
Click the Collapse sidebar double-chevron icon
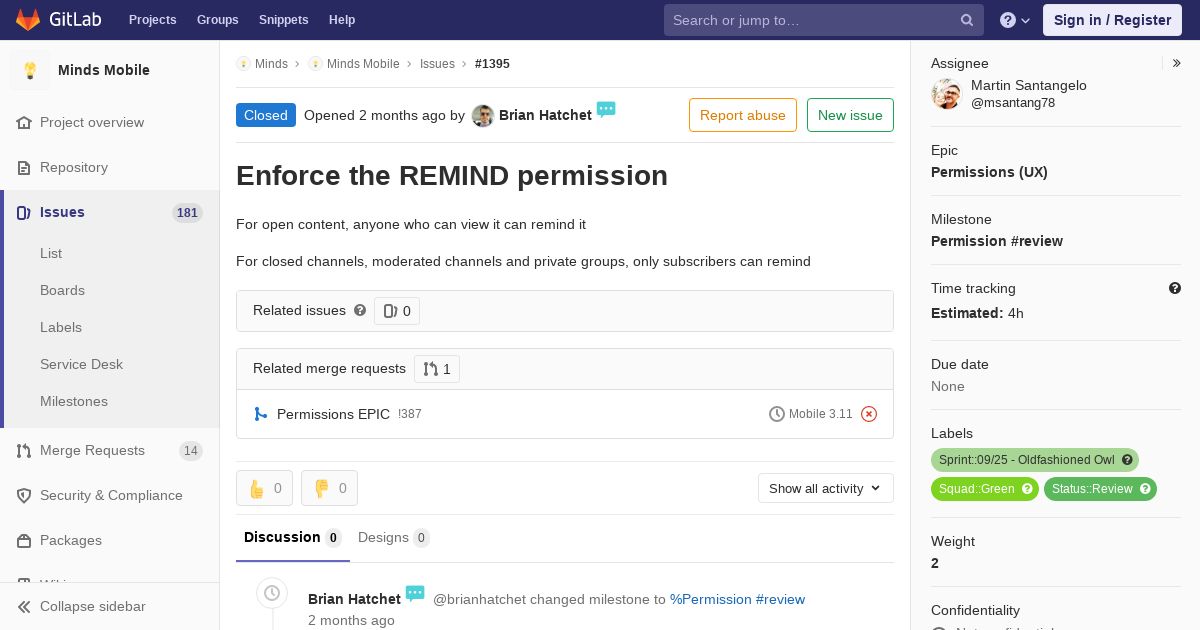click(24, 606)
